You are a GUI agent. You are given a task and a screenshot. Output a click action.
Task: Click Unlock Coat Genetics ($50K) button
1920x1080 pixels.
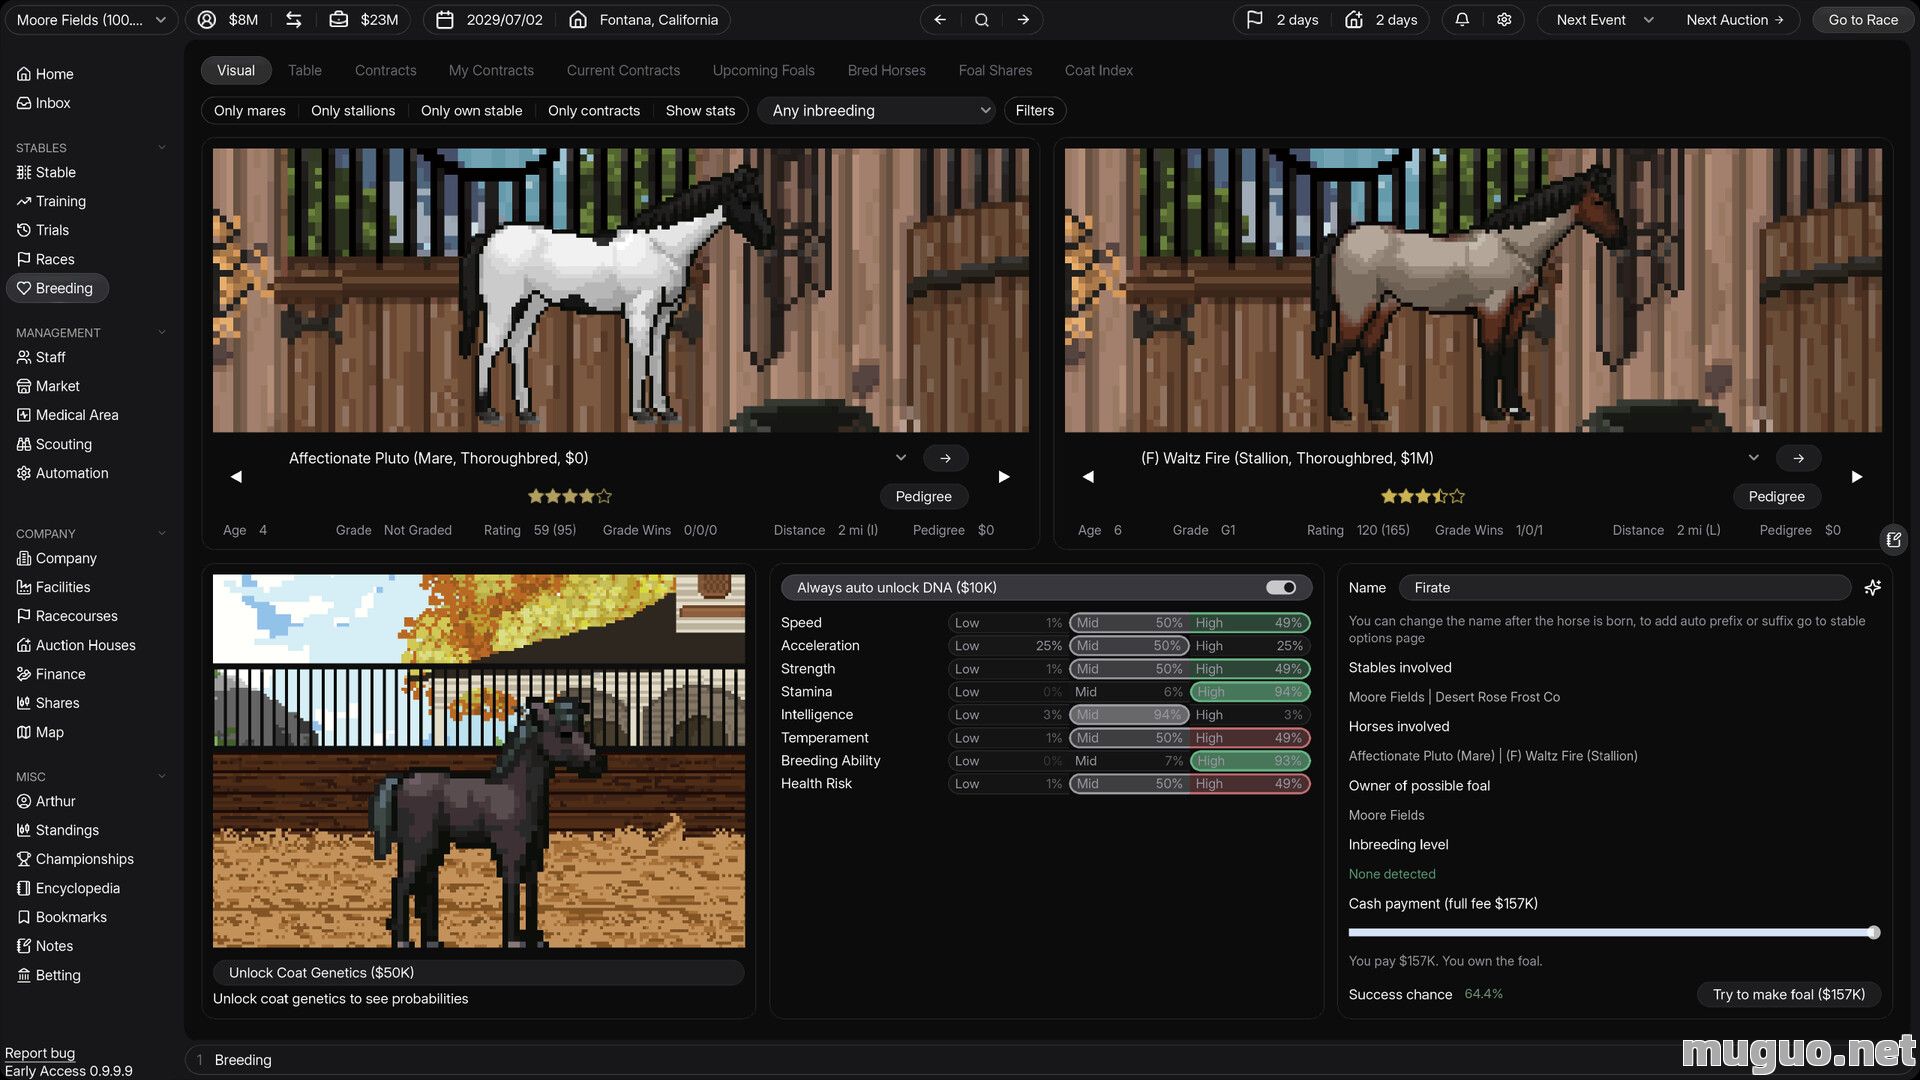click(x=478, y=973)
